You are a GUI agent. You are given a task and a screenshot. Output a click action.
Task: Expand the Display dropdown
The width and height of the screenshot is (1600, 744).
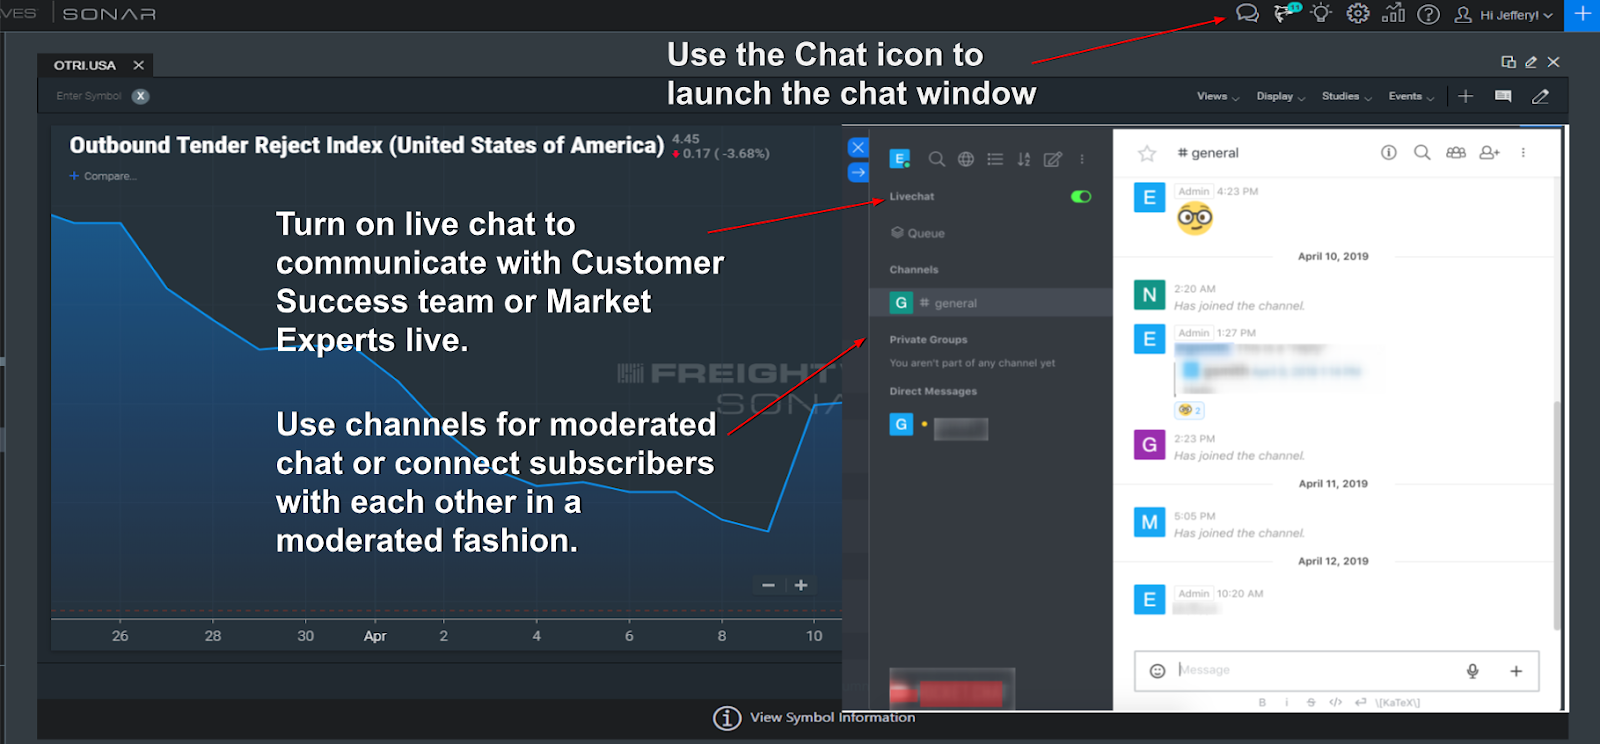1281,96
